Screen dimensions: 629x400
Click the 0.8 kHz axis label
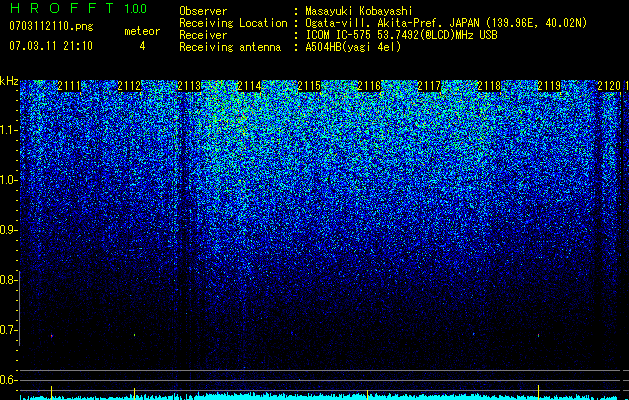[7, 280]
